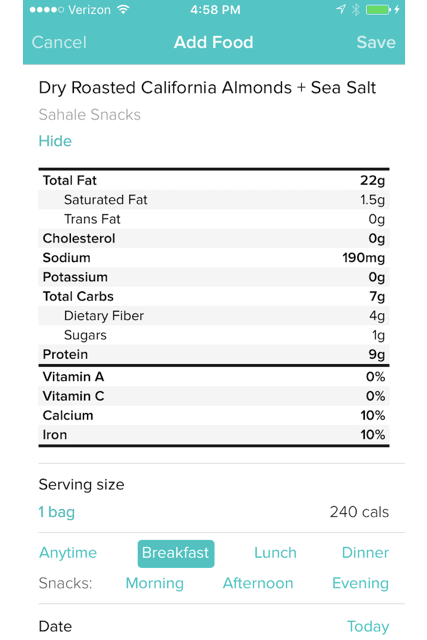Image resolution: width=427 pixels, height=640 pixels.
Task: Select the Morning snack option
Action: [x=155, y=583]
